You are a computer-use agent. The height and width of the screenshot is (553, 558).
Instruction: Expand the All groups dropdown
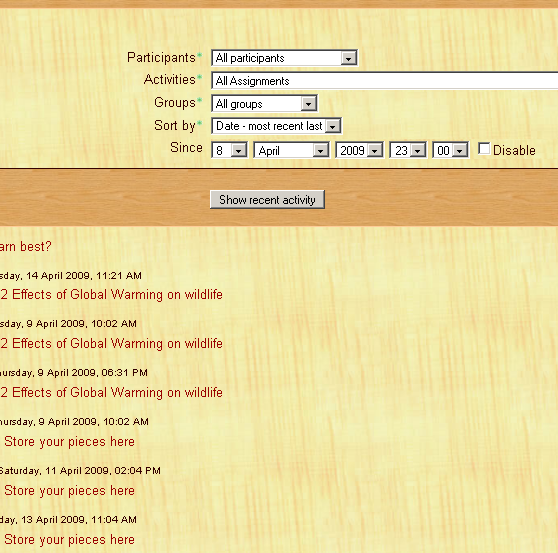click(264, 104)
